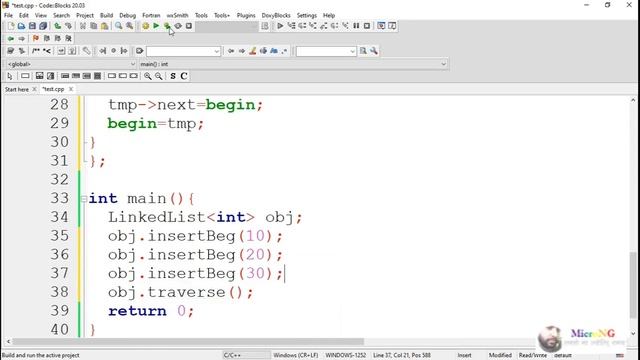This screenshot has height=360, width=640.
Task: Start debugging with the Debug/Continue arrow
Action: coord(280,26)
